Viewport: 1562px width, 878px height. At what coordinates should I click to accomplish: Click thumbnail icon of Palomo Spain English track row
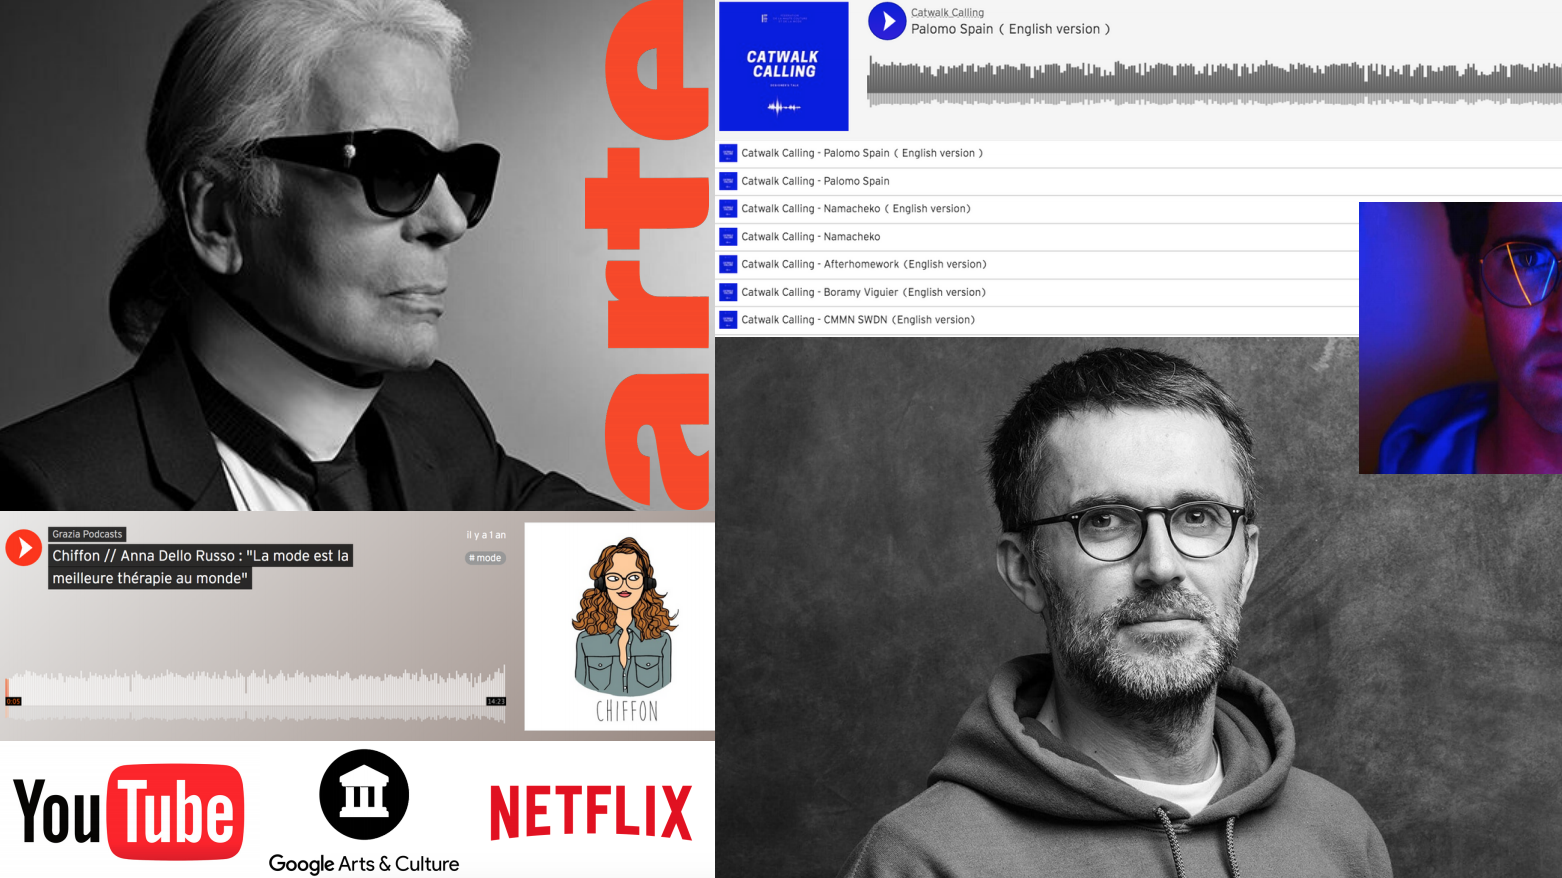[728, 153]
